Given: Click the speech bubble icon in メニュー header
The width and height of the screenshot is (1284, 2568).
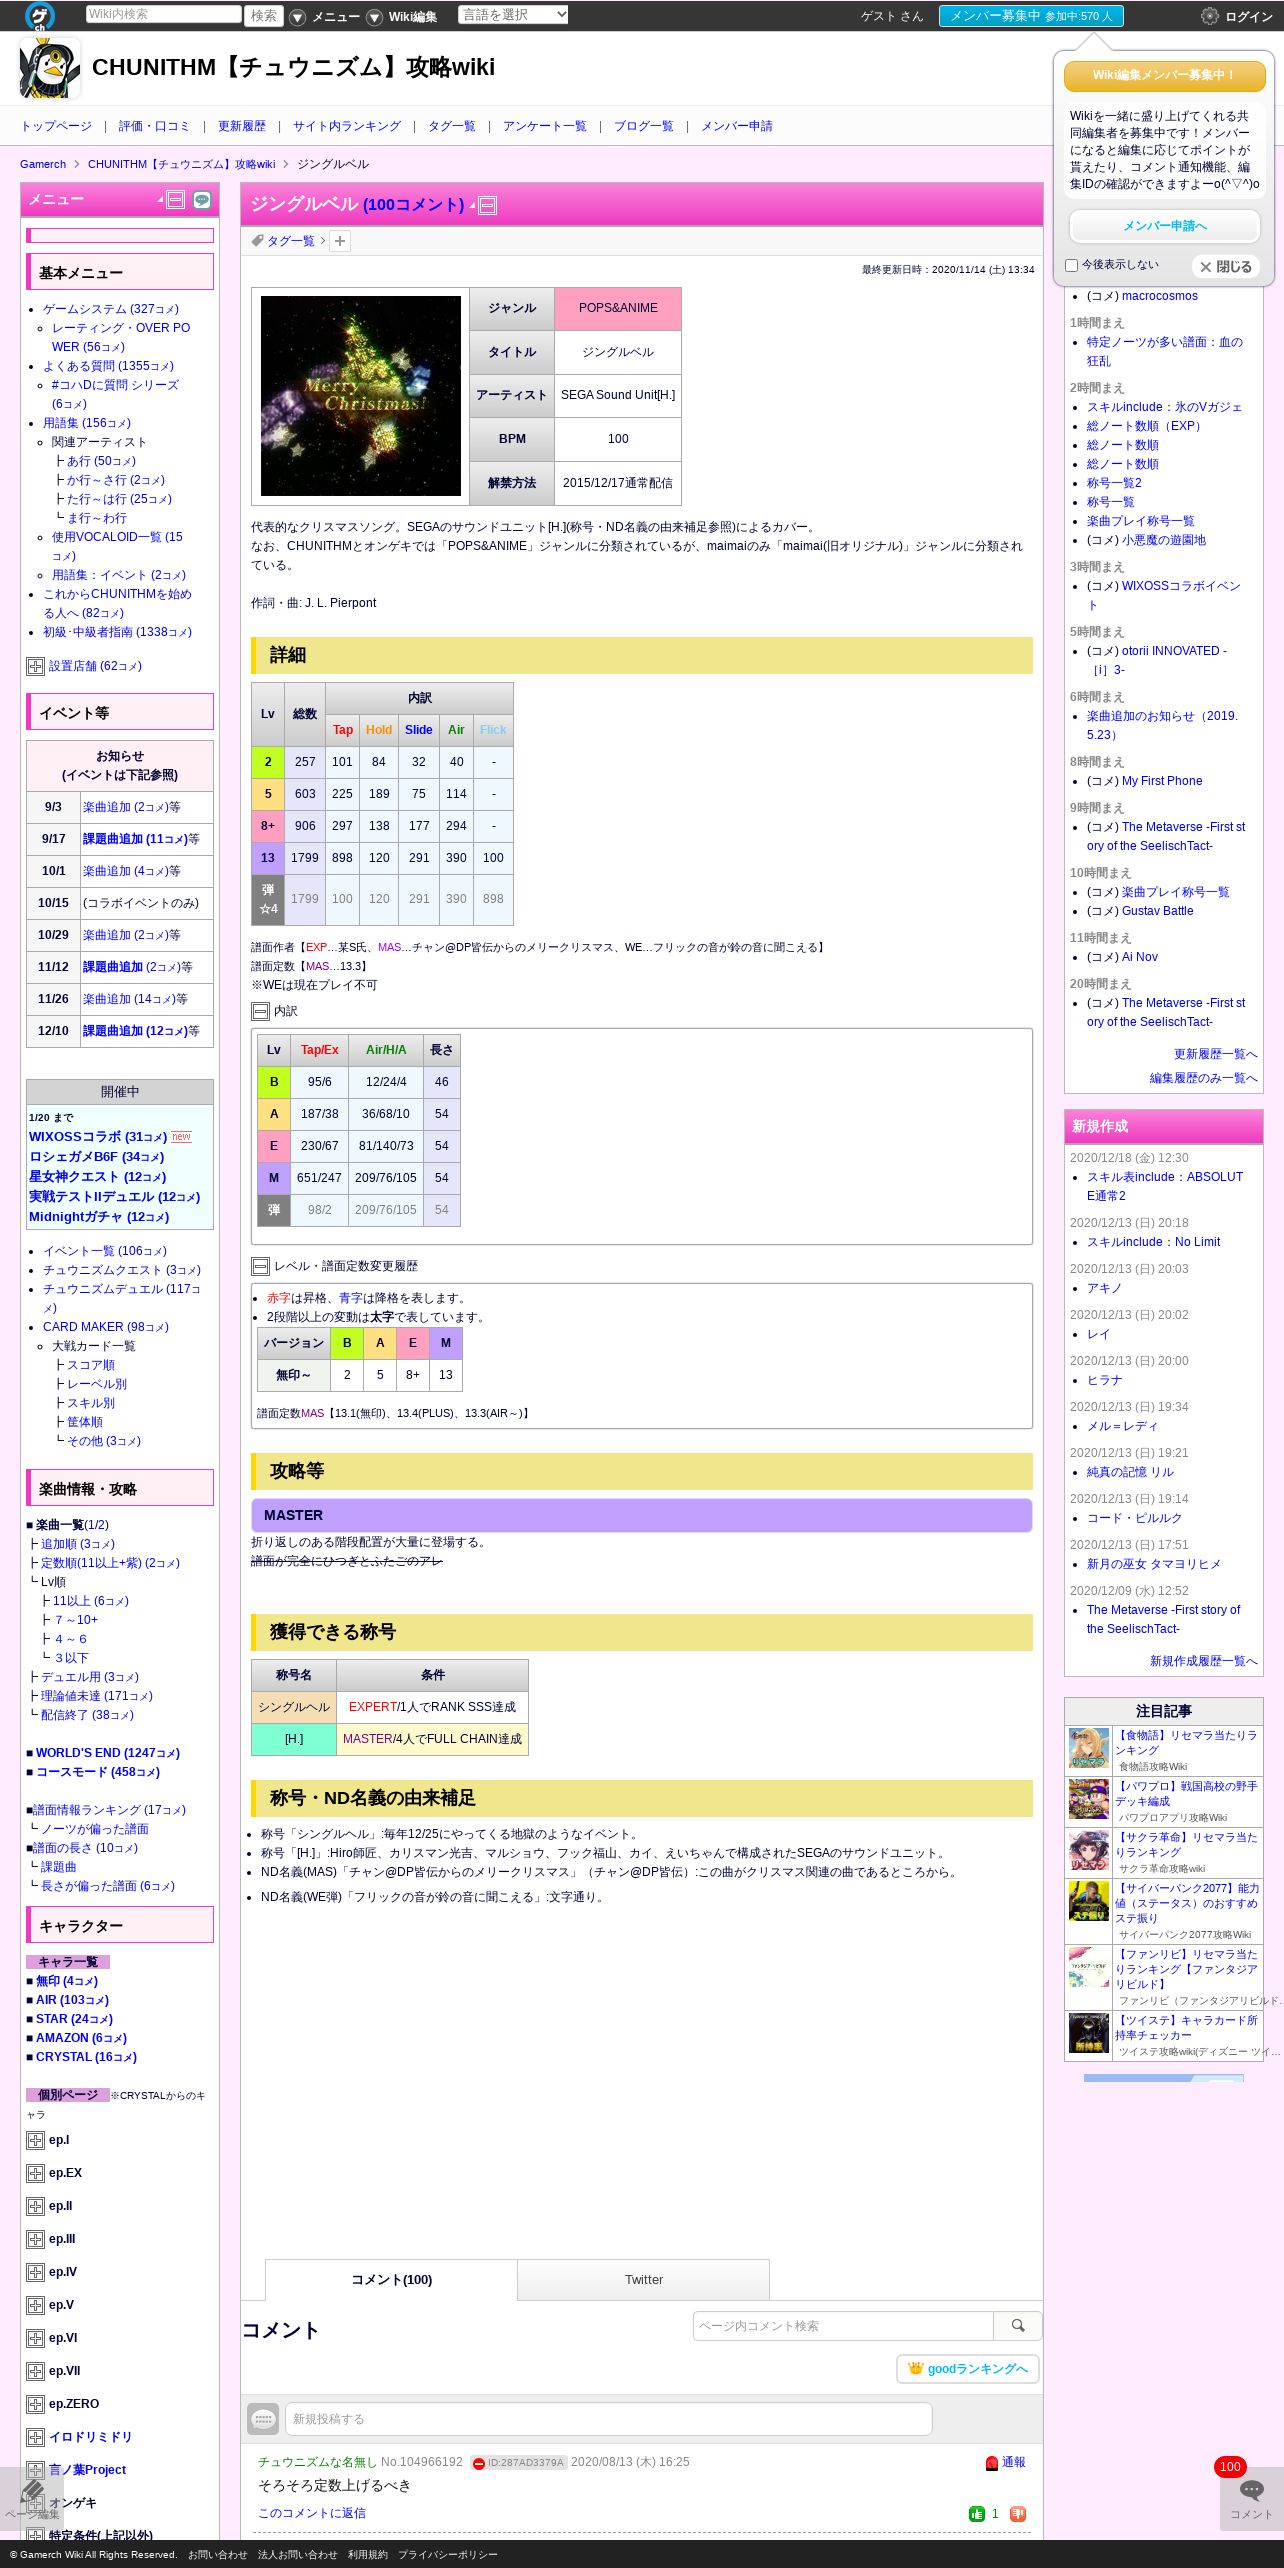Looking at the screenshot, I should (202, 200).
